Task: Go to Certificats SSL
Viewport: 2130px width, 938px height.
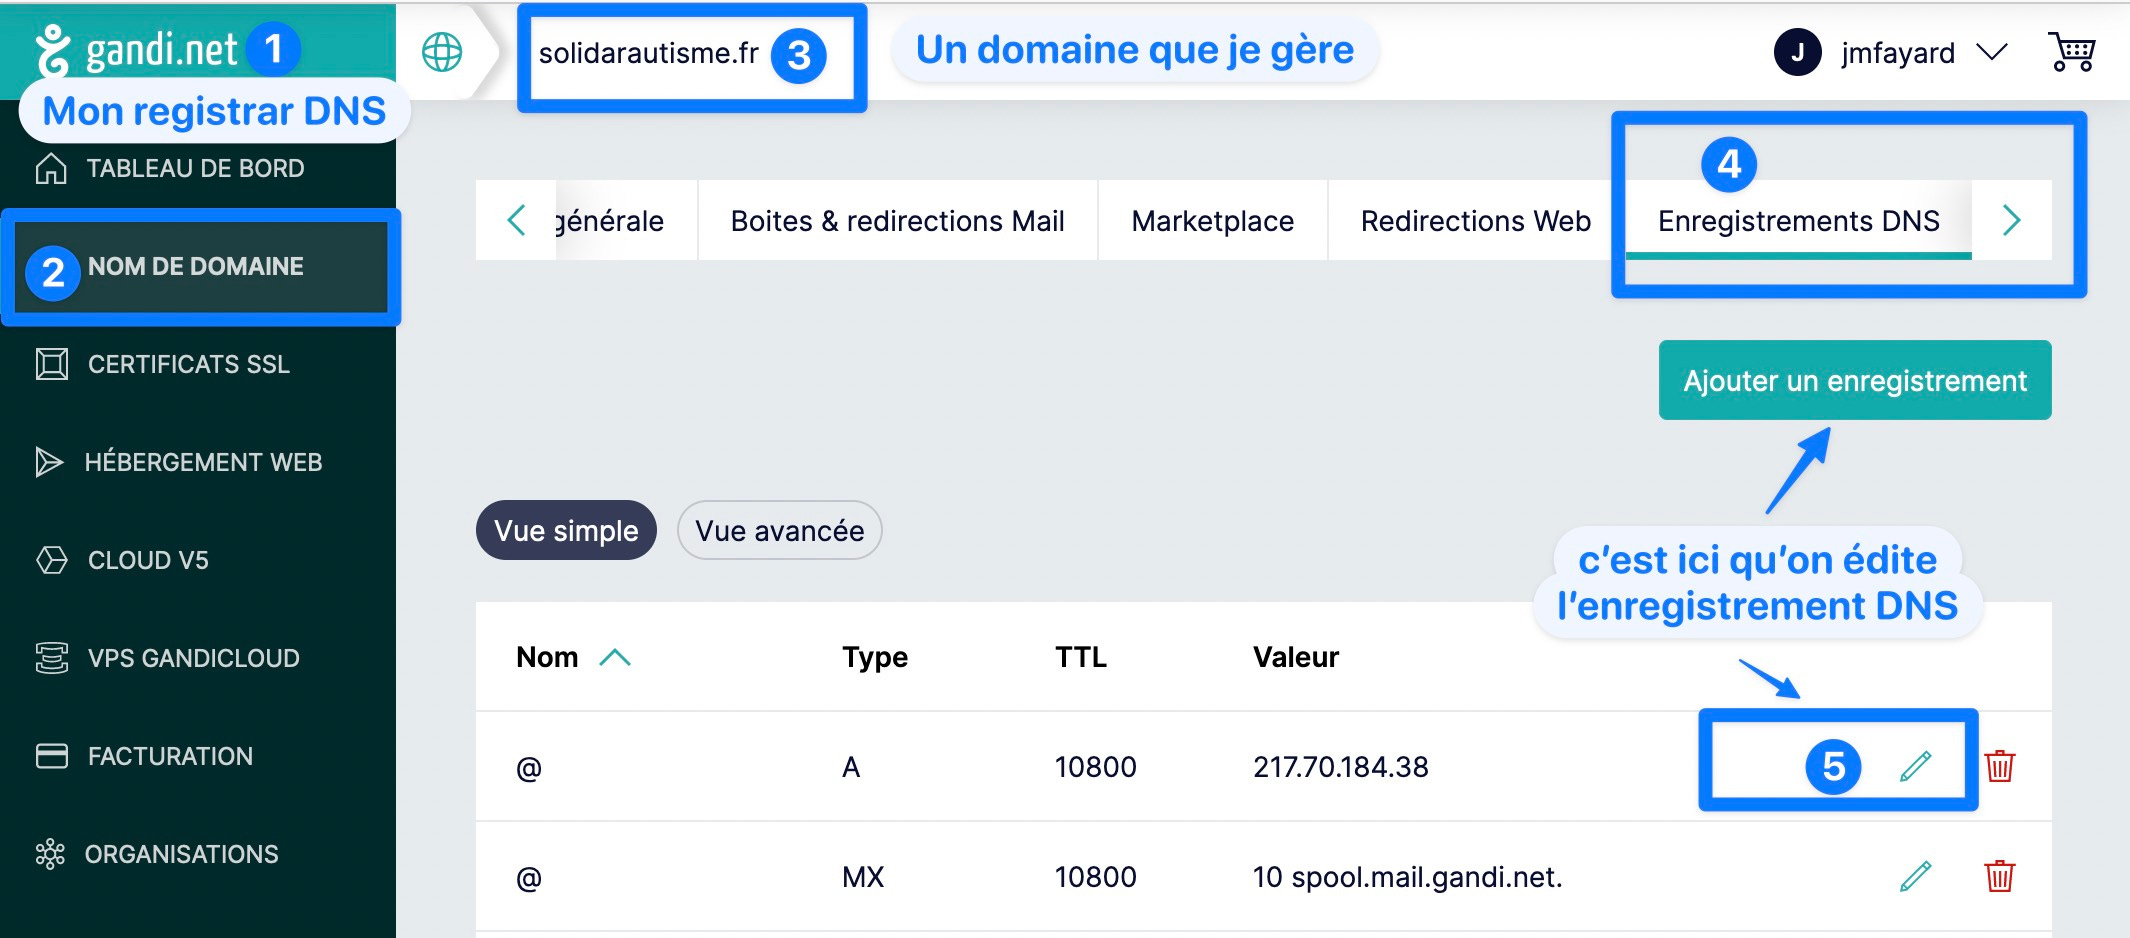Action: [x=189, y=364]
